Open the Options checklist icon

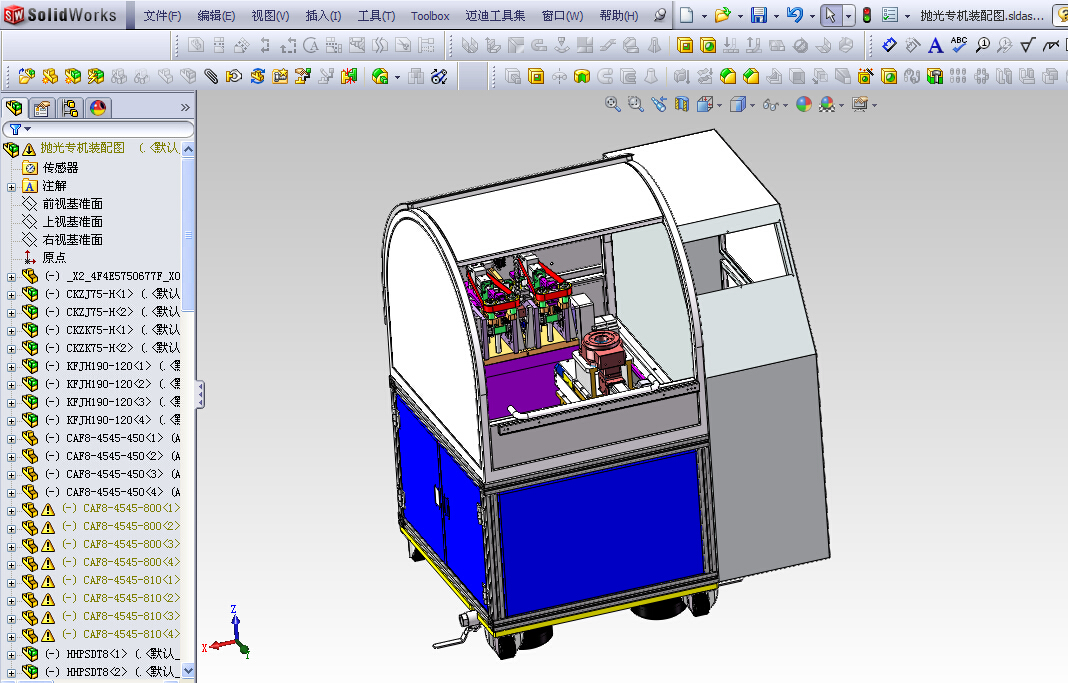point(890,15)
